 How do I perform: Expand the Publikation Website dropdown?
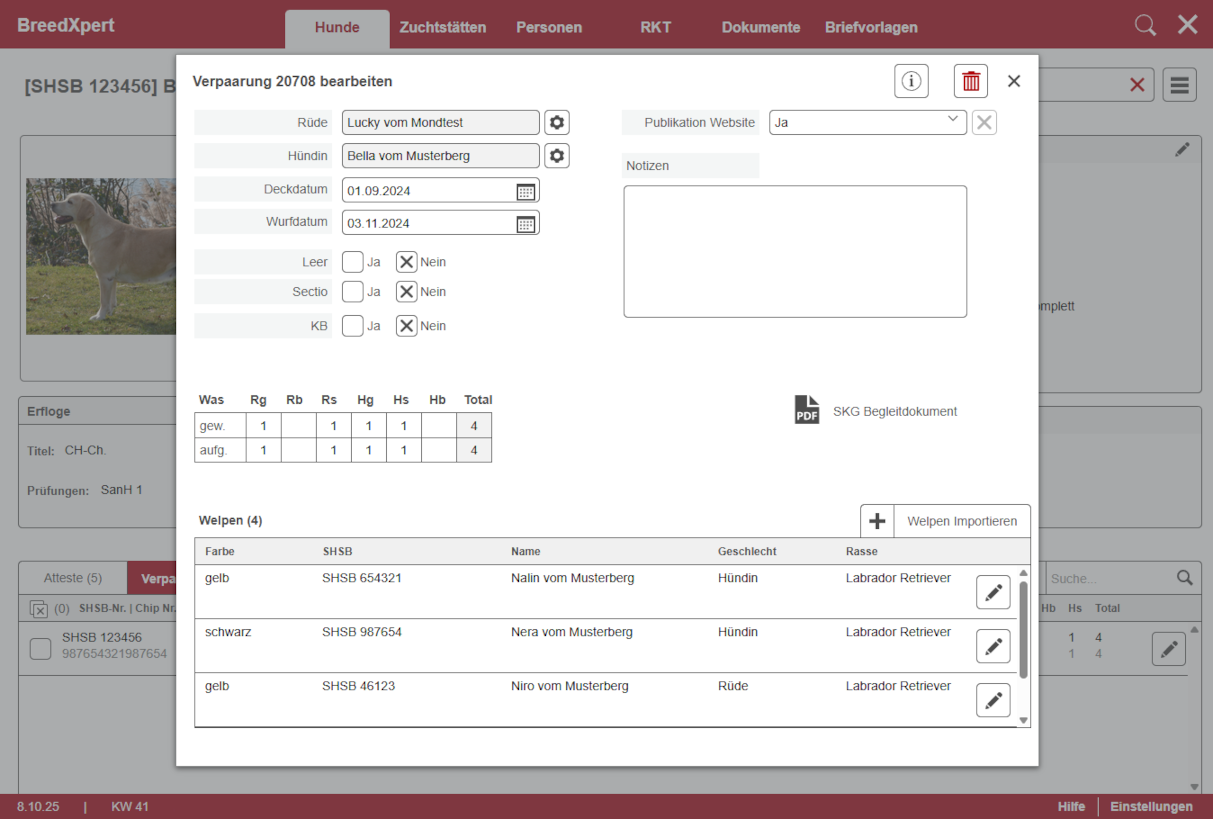[867, 122]
